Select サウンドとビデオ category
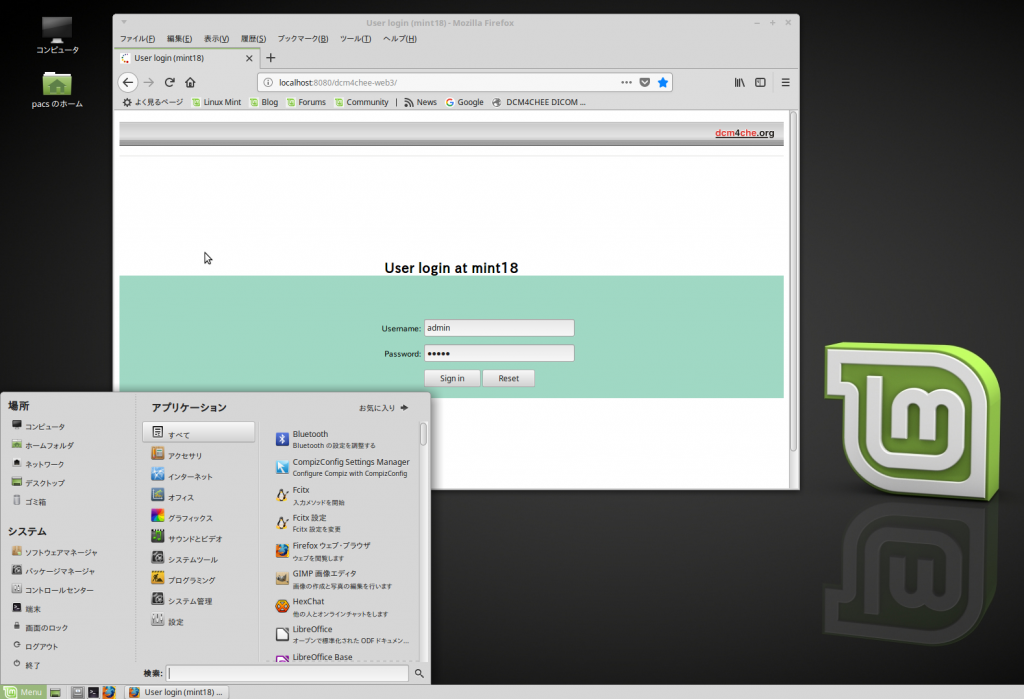 click(x=199, y=538)
